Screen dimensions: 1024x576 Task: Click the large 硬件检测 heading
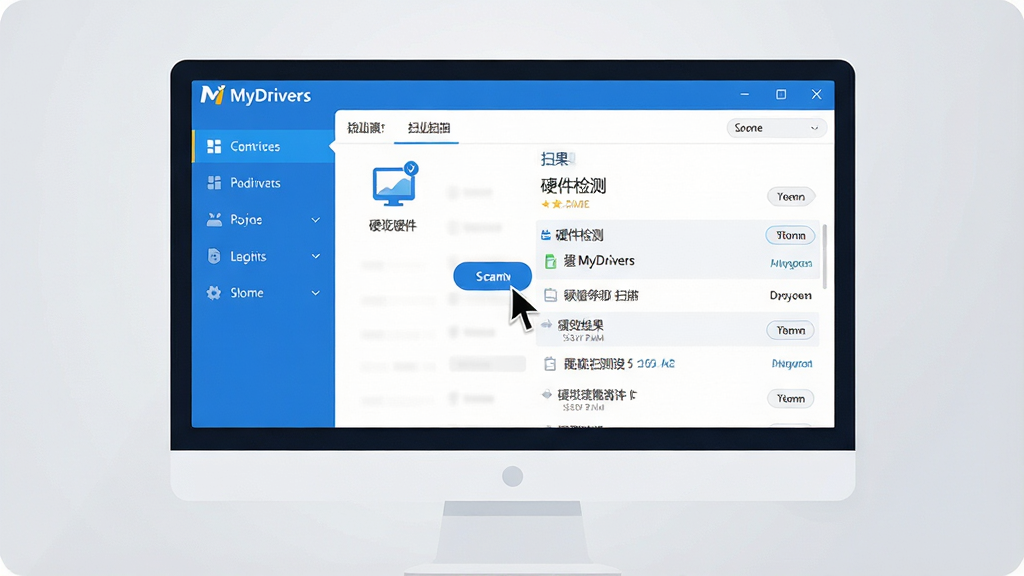click(573, 186)
